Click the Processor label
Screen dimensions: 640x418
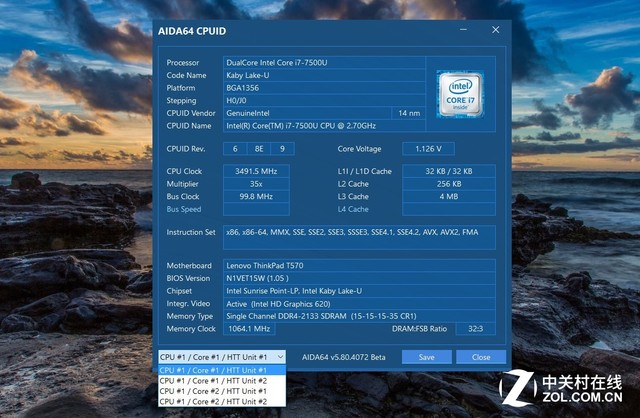click(182, 62)
